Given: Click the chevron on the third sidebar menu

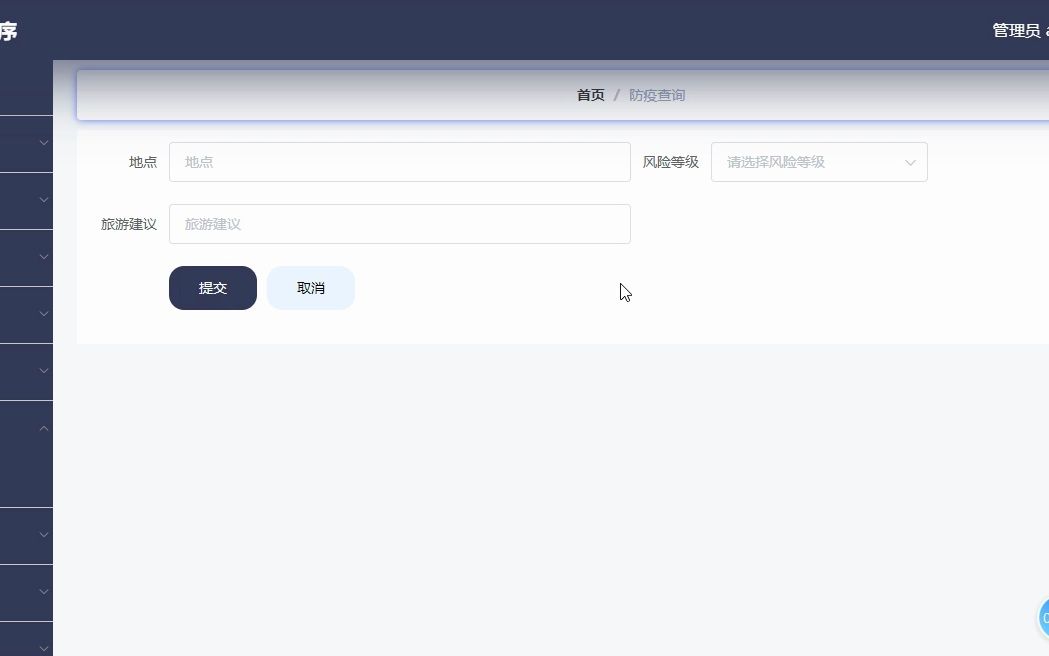Looking at the screenshot, I should tap(42, 257).
